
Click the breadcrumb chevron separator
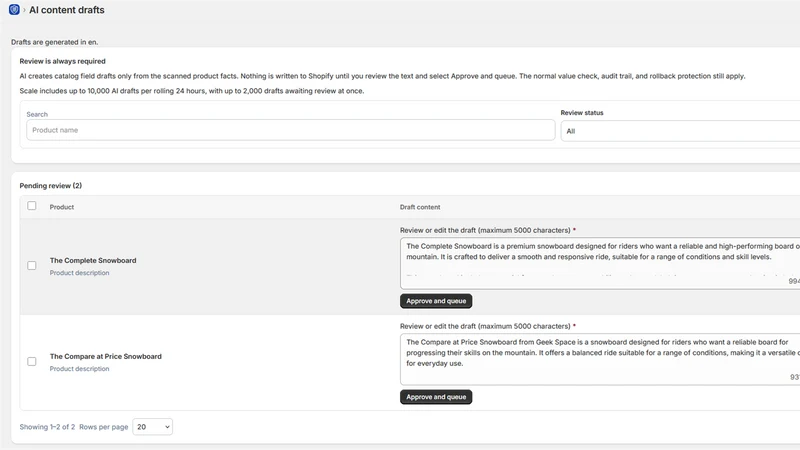pyautogui.click(x=24, y=10)
